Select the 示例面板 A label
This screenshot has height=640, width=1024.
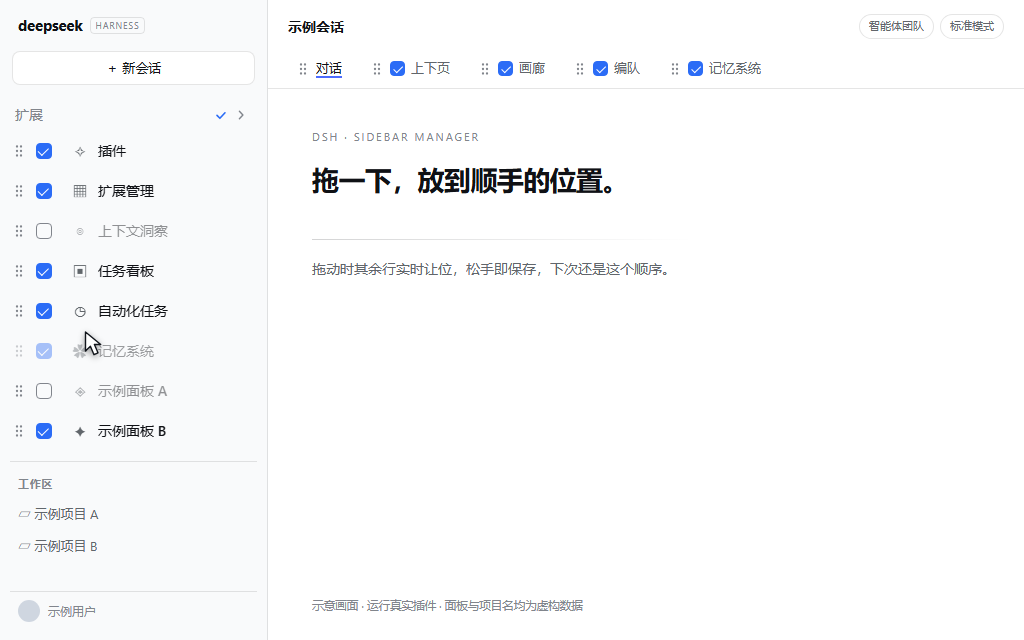(x=133, y=391)
